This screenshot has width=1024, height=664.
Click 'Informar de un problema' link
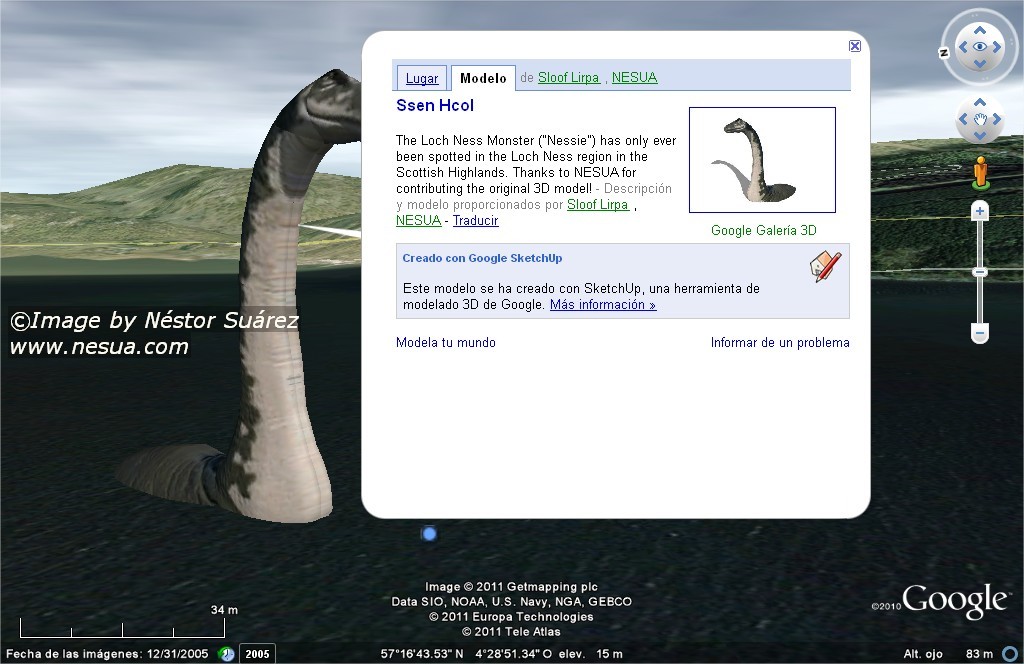pyautogui.click(x=780, y=342)
